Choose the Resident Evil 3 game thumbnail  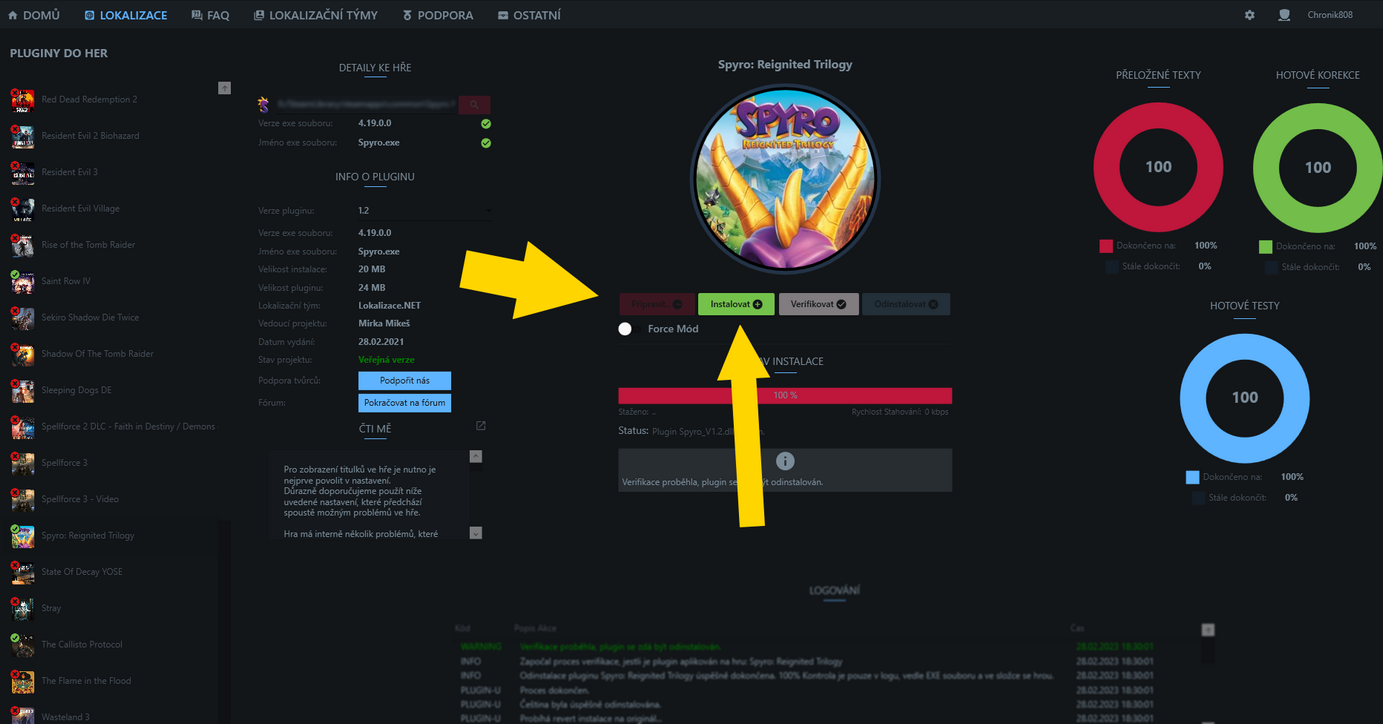(22, 173)
